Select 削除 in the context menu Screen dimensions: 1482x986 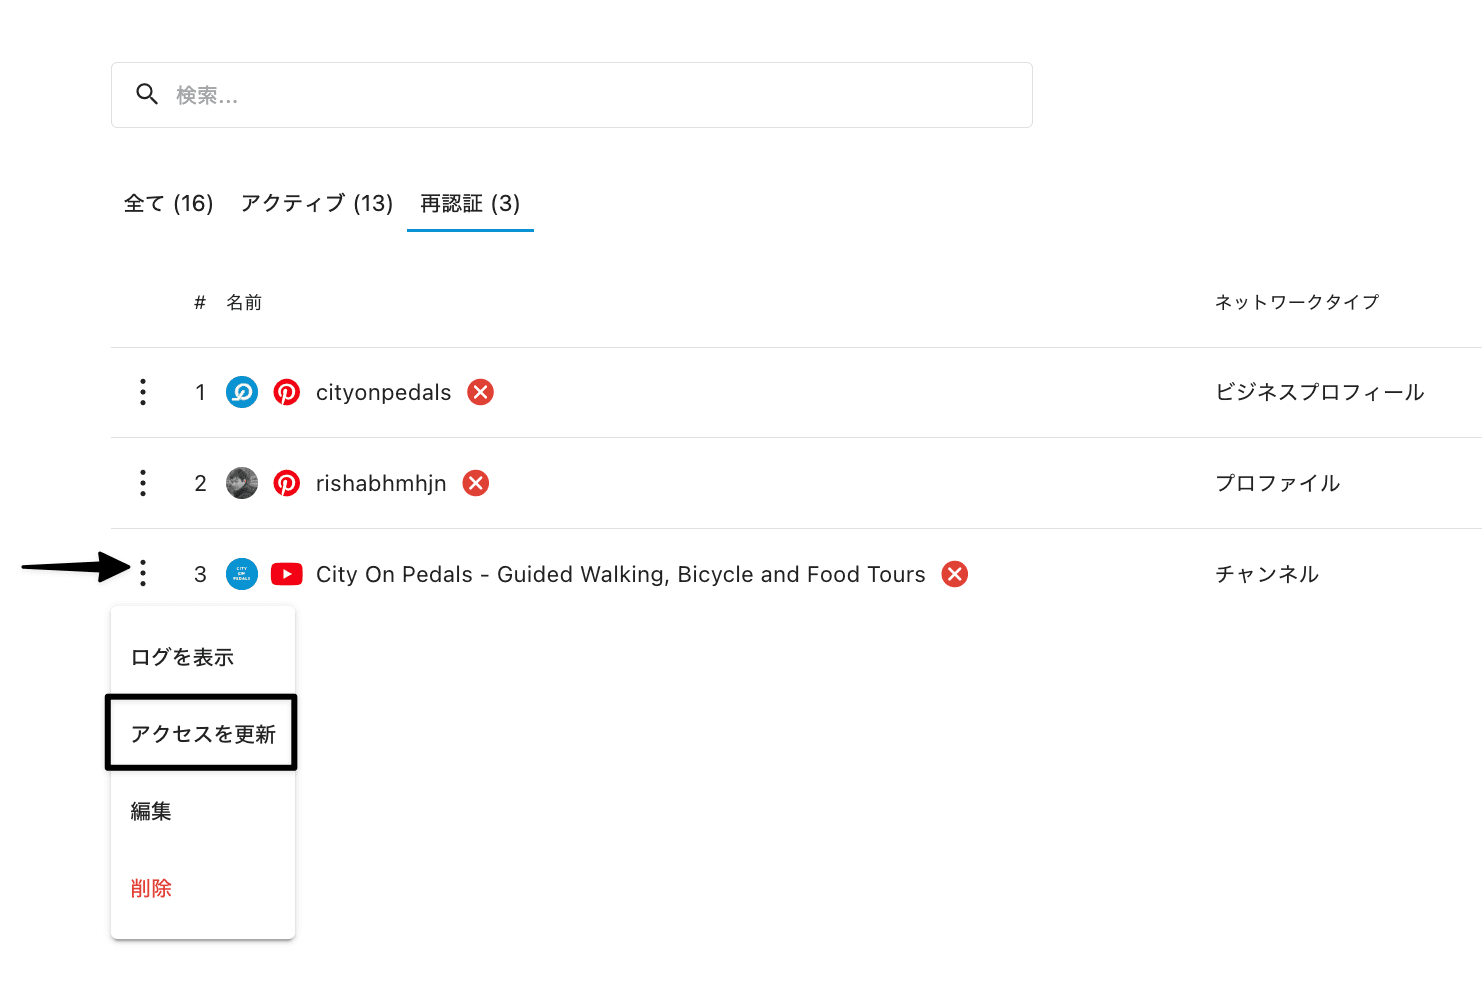pos(151,888)
